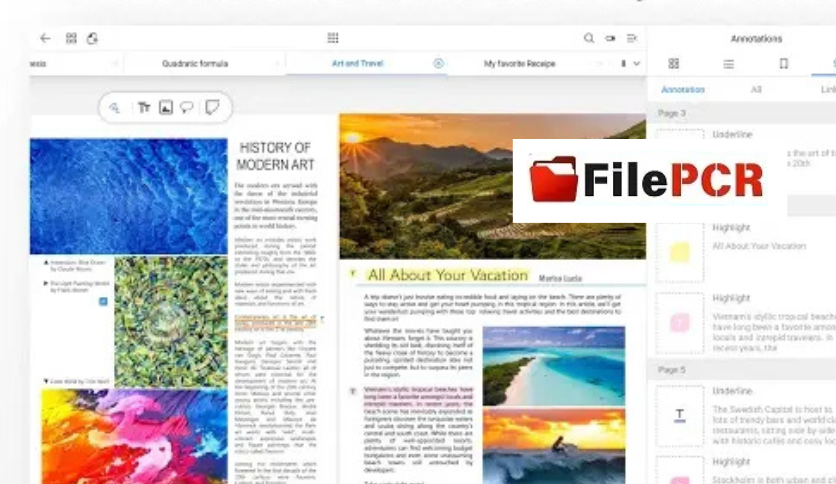The width and height of the screenshot is (836, 484).
Task: Click the 'All About Your Vacation' highlighted heading
Action: (448, 275)
